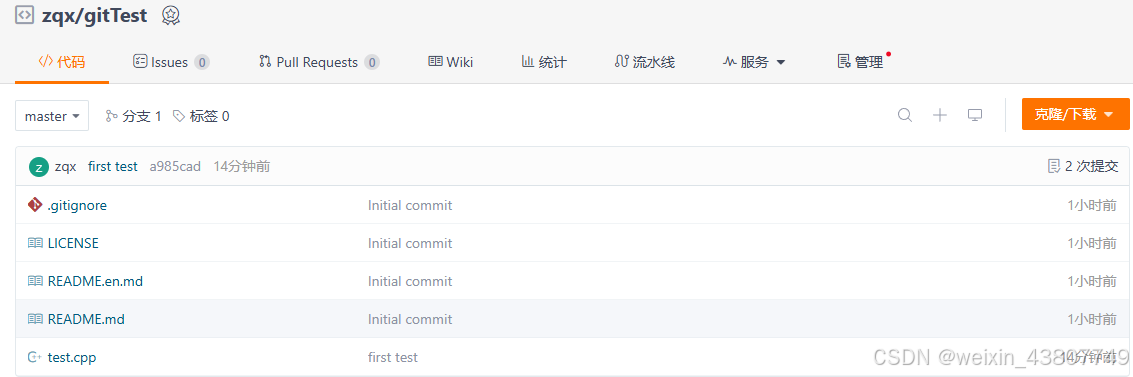Open Initial commit message in LICENSE row
This screenshot has width=1133, height=377.
(x=410, y=243)
